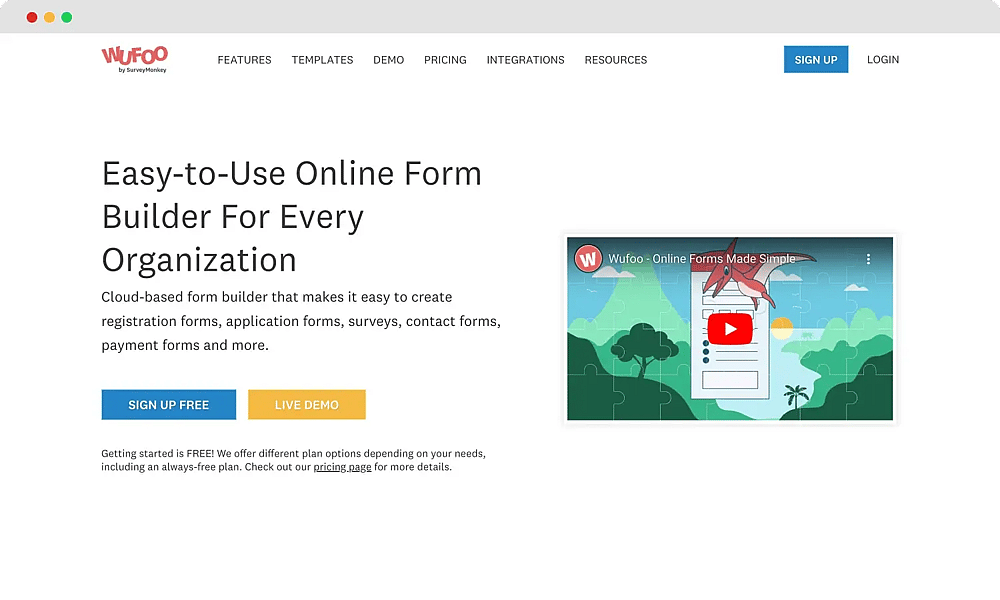Viewport: 1000px width, 600px height.
Task: Click the blue Sign Up header button
Action: pos(816,59)
